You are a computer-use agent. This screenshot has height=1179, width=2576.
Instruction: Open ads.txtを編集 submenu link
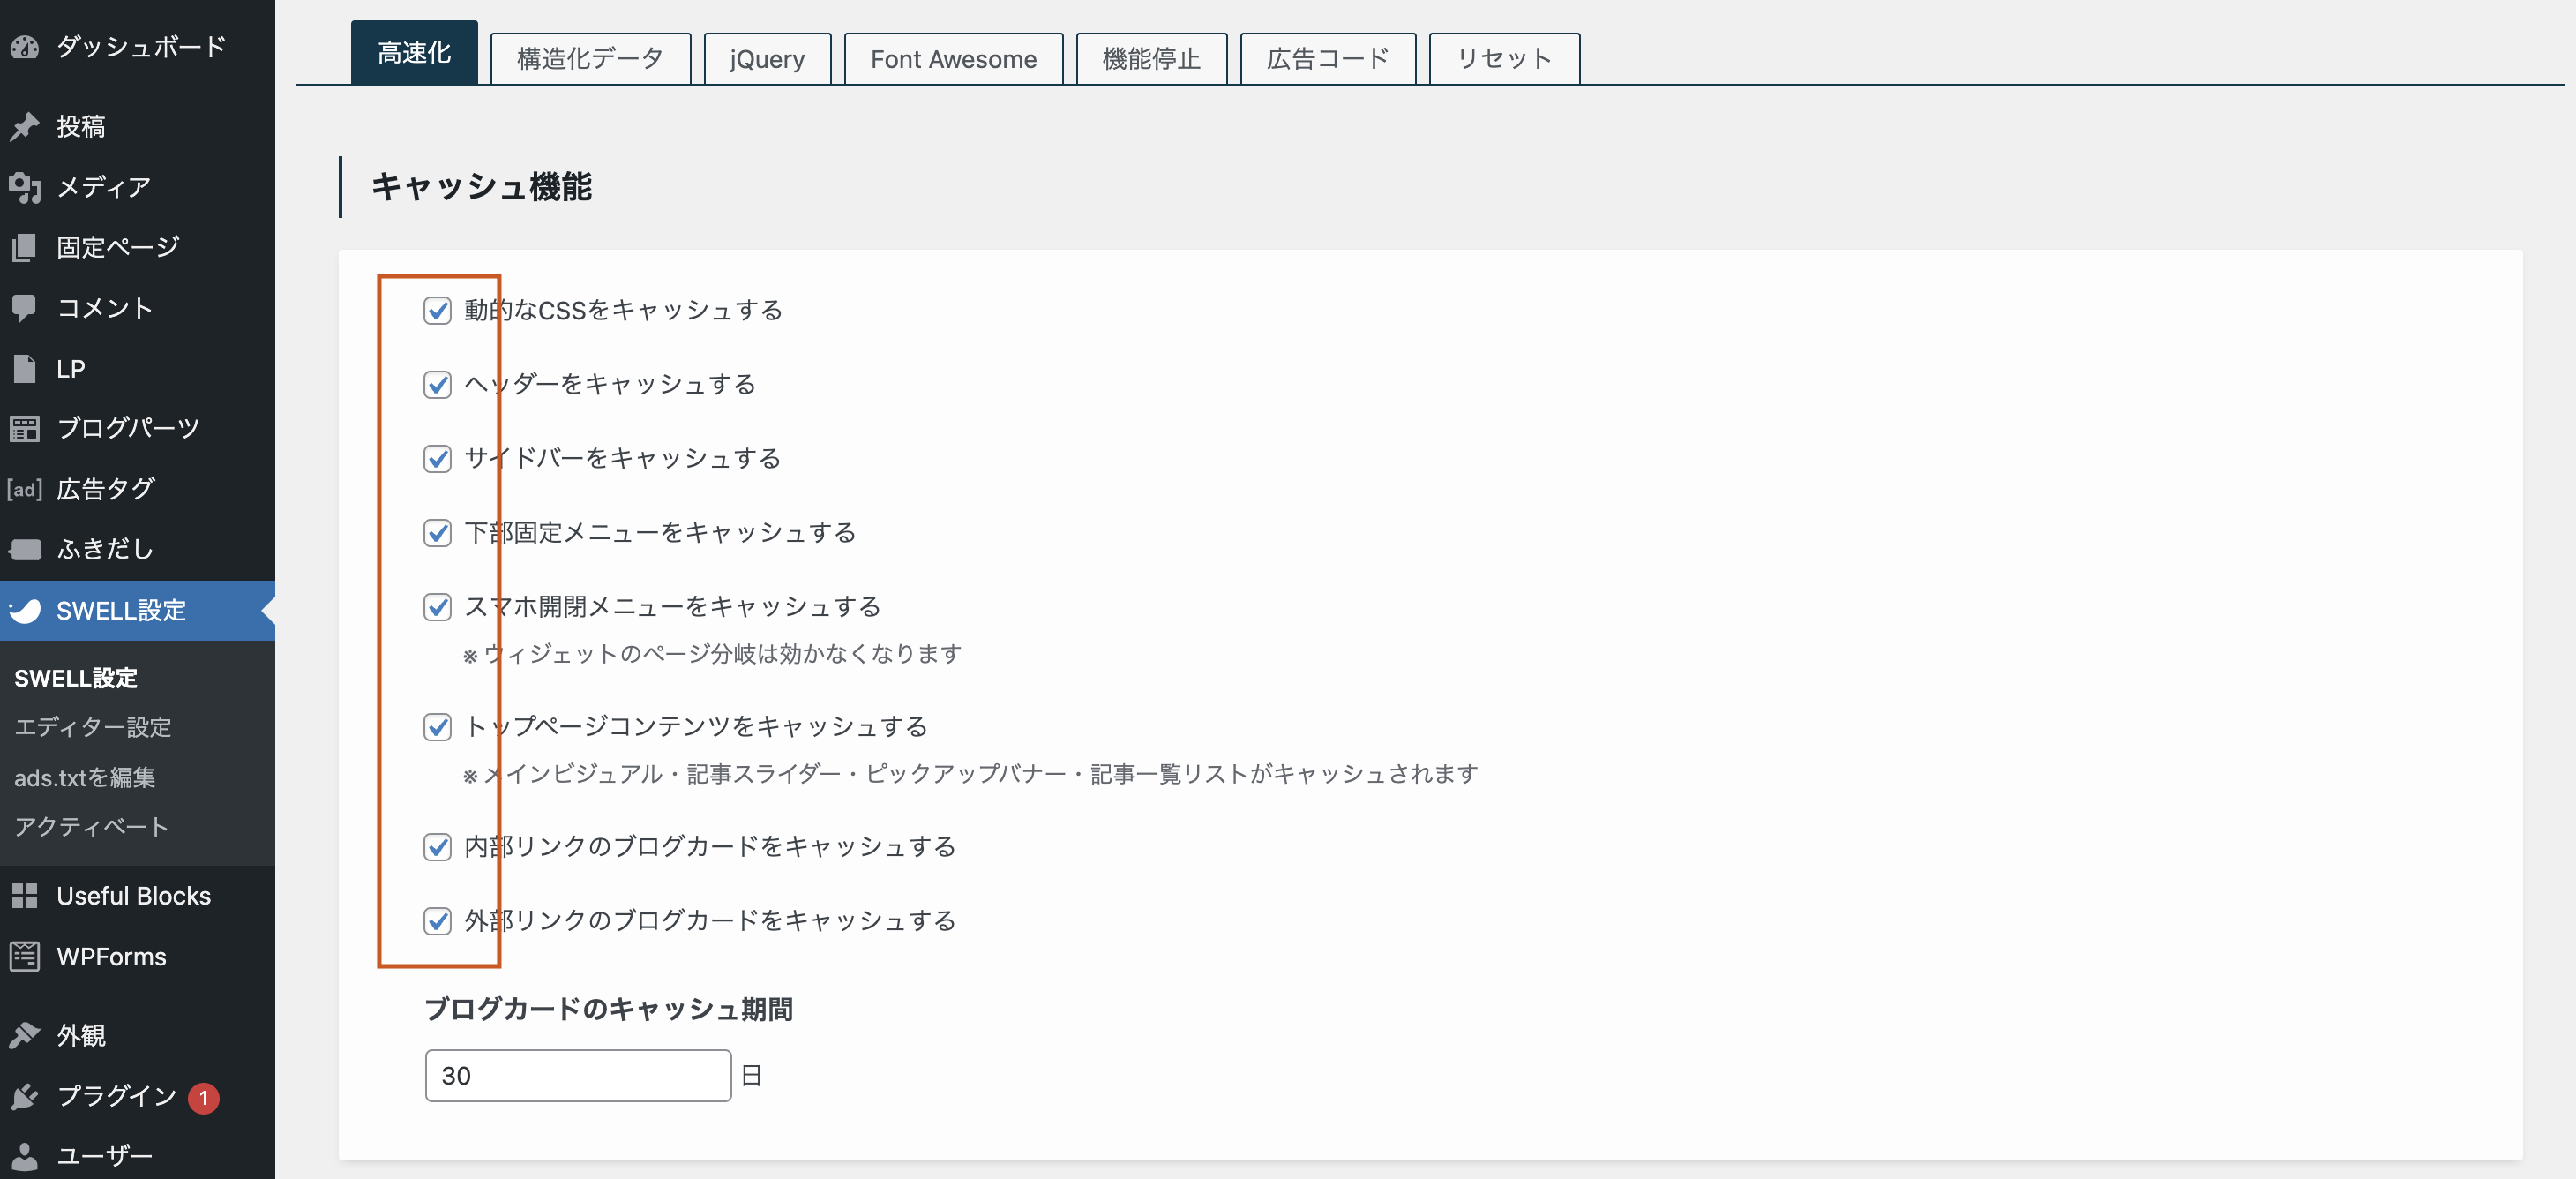(85, 777)
